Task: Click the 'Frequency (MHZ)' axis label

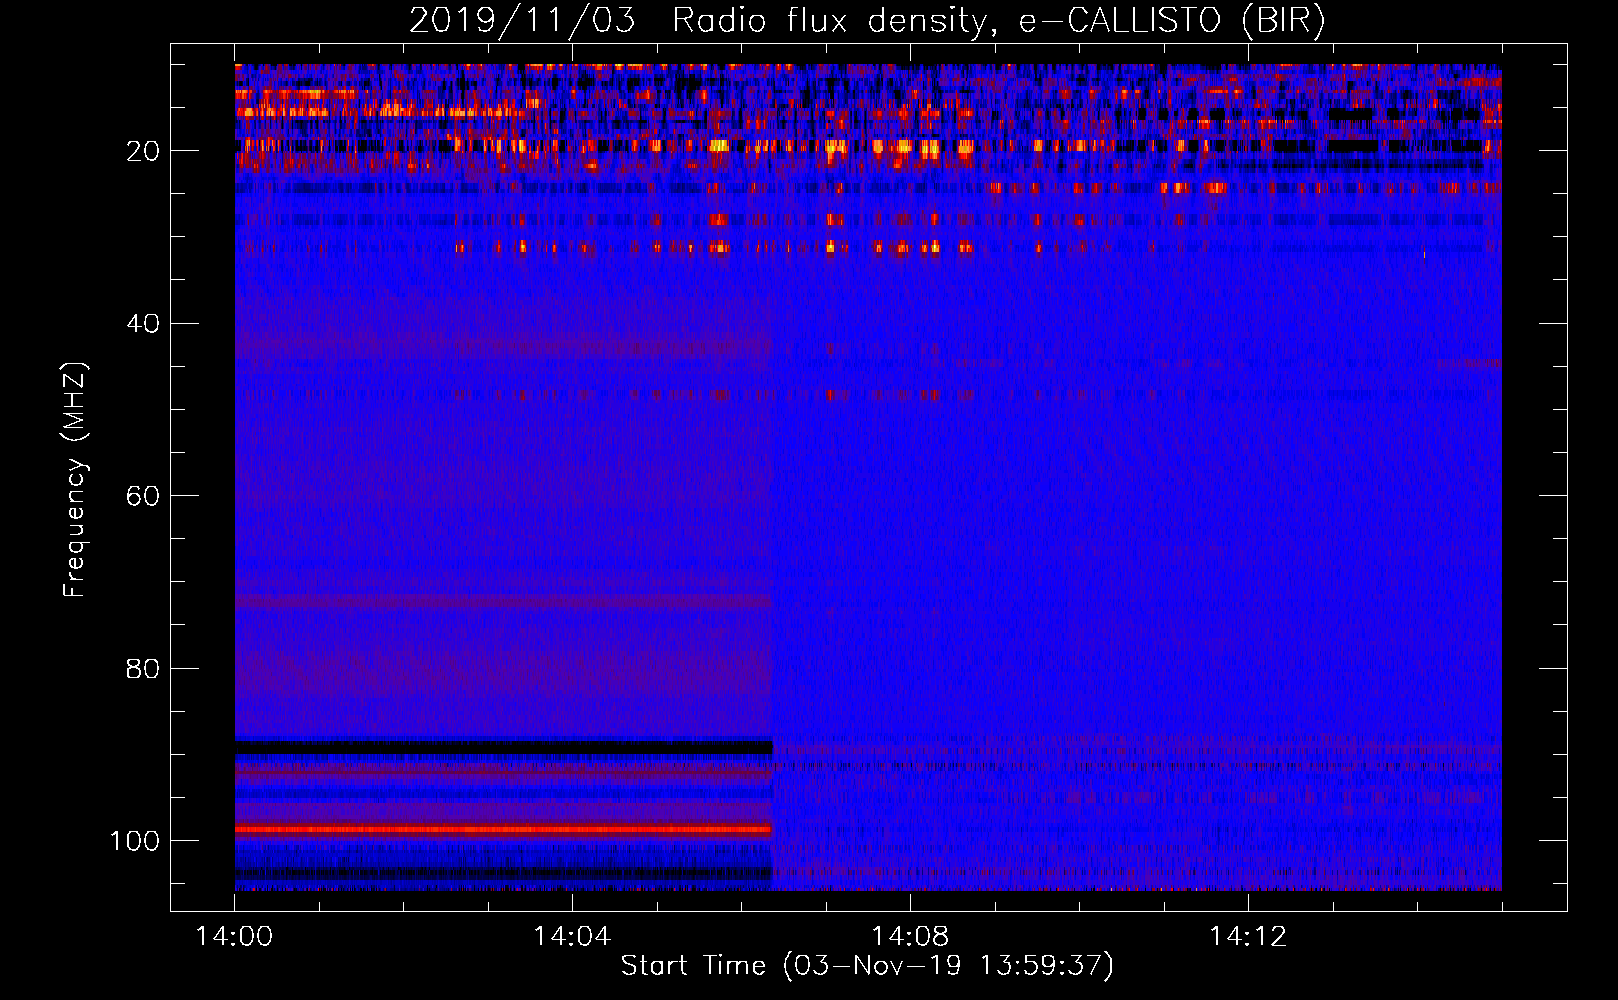Action: 75,479
